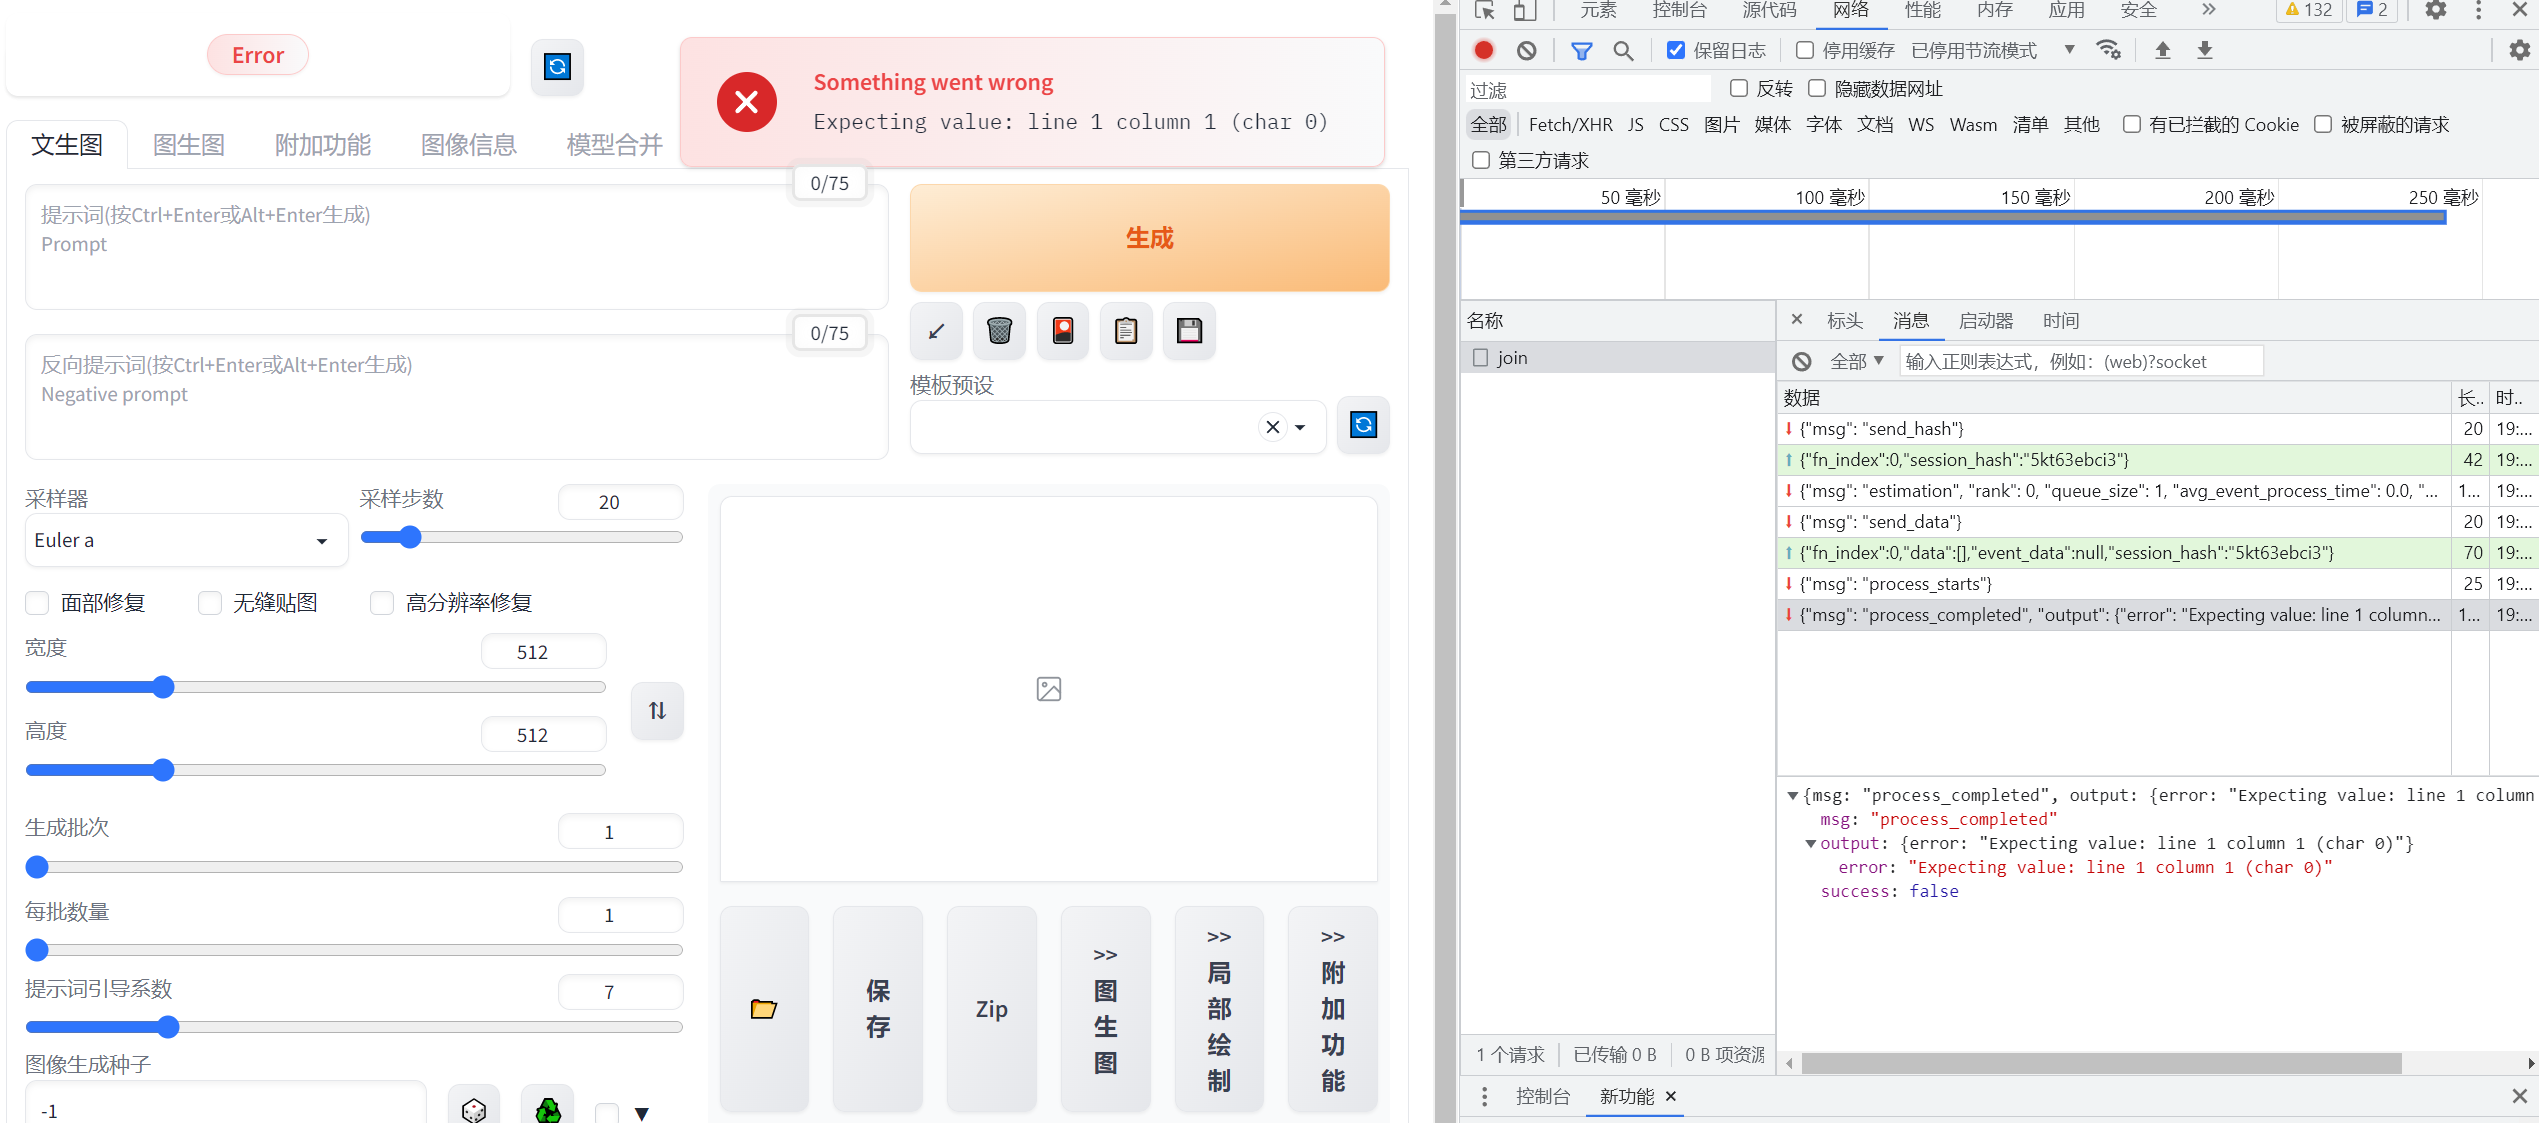Enable the 面部修复 checkbox
This screenshot has width=2539, height=1123.
pyautogui.click(x=37, y=602)
